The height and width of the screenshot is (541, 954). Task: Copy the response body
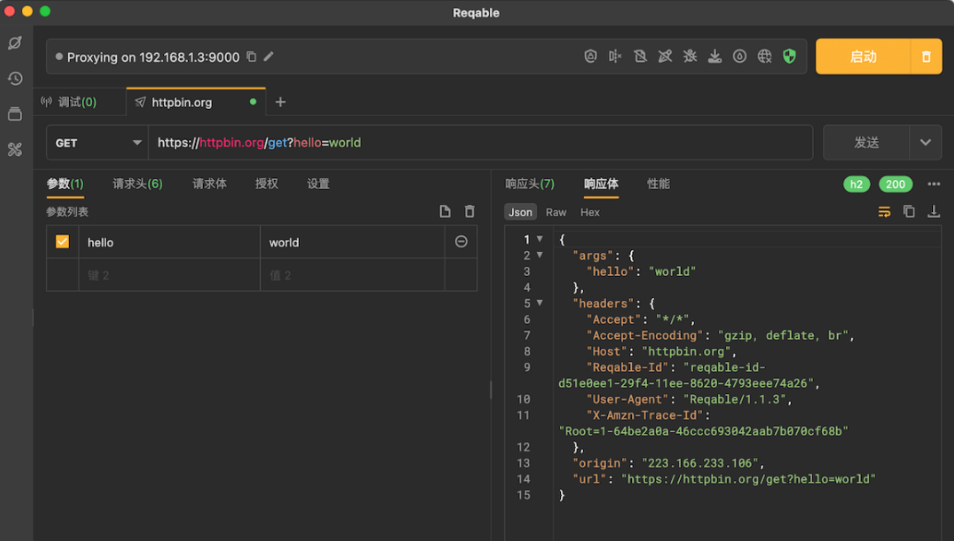click(909, 212)
